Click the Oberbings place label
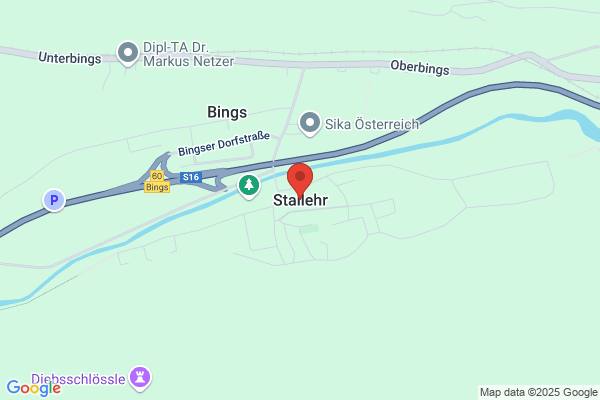The width and height of the screenshot is (600, 400). click(420, 68)
